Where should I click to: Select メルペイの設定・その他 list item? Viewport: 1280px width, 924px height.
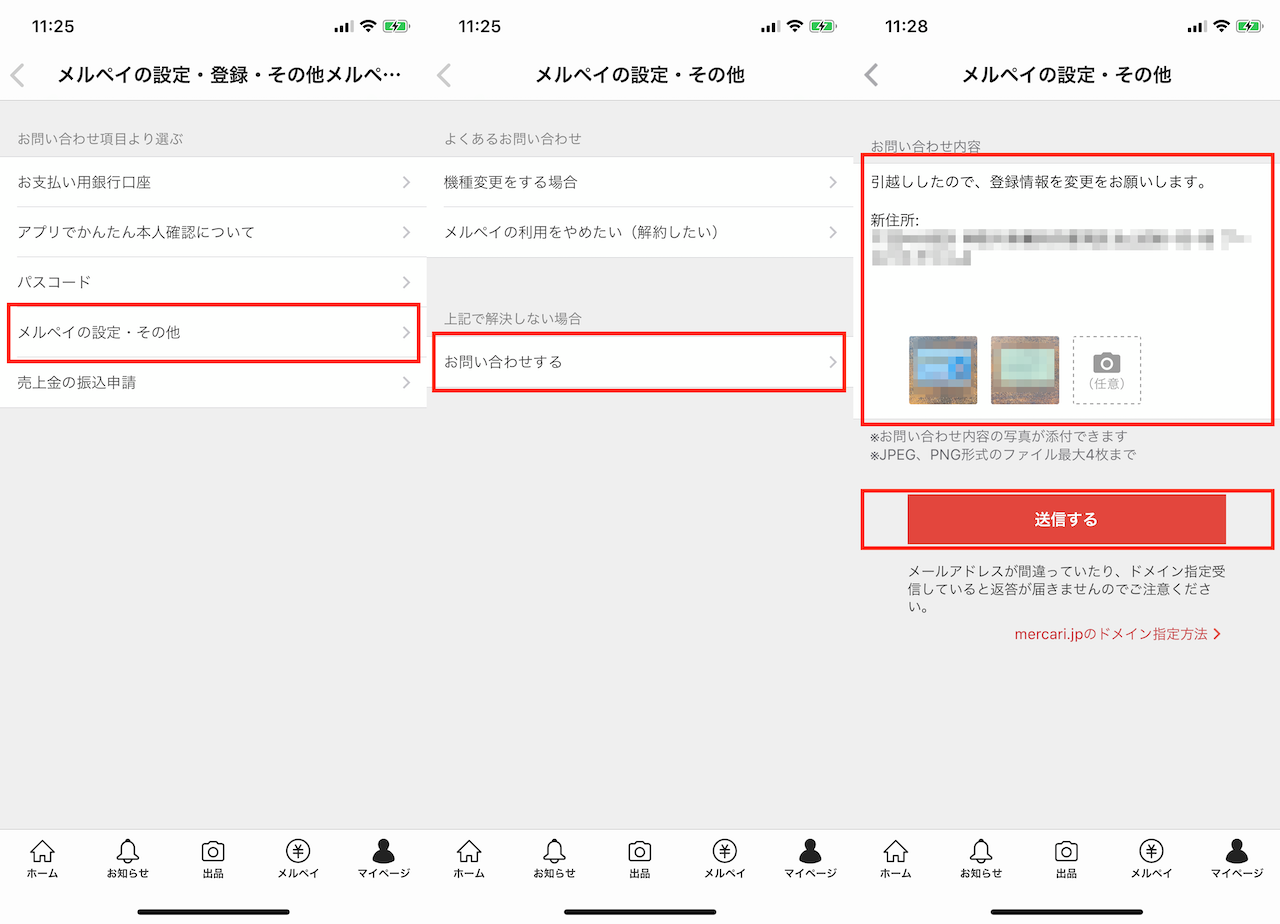(213, 332)
